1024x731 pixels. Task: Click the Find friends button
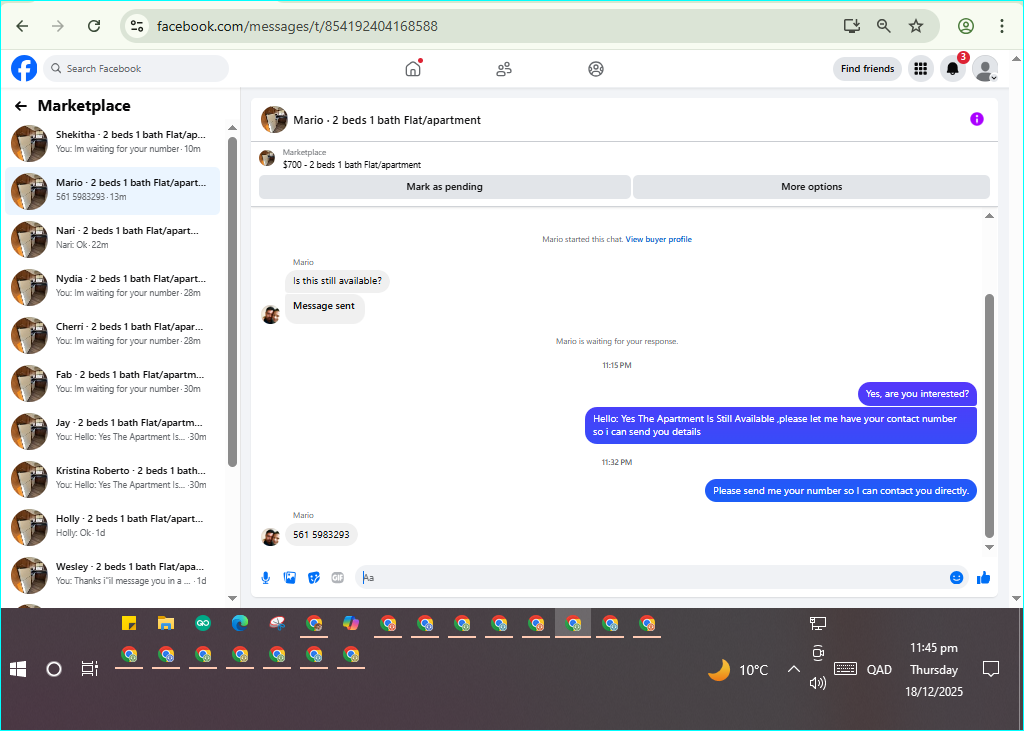click(x=867, y=69)
